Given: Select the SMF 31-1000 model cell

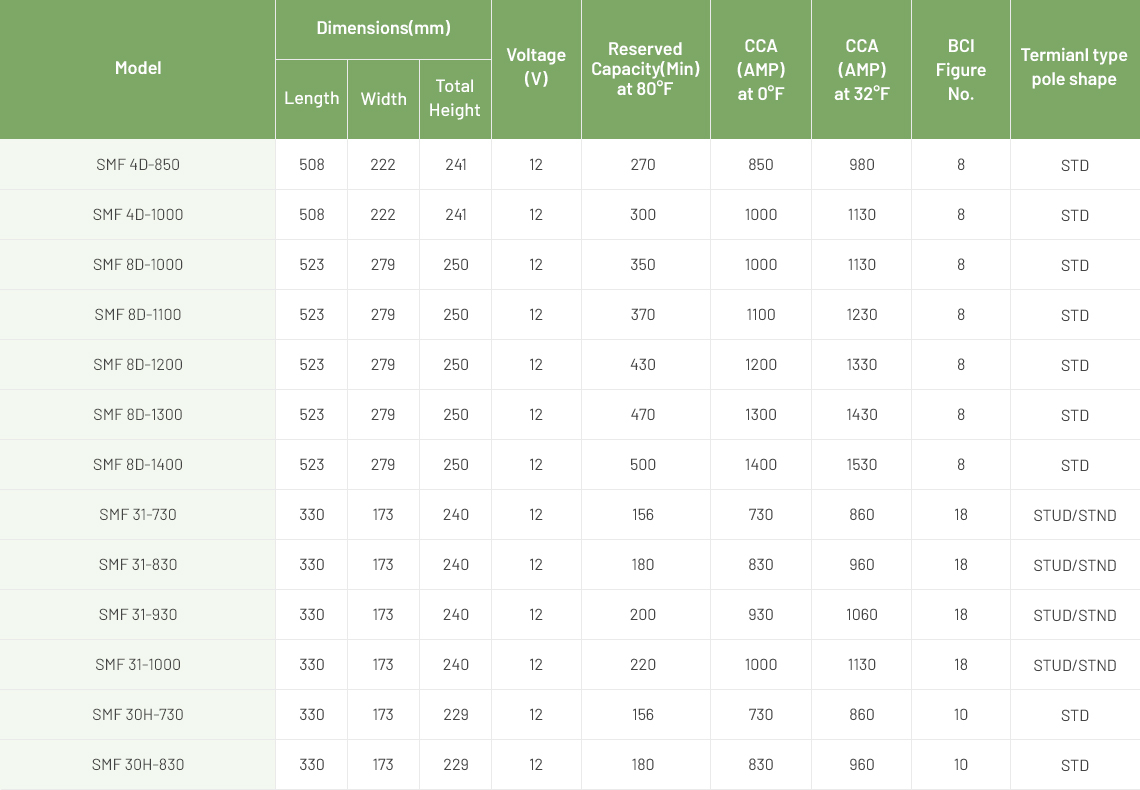Looking at the screenshot, I should 137,665.
